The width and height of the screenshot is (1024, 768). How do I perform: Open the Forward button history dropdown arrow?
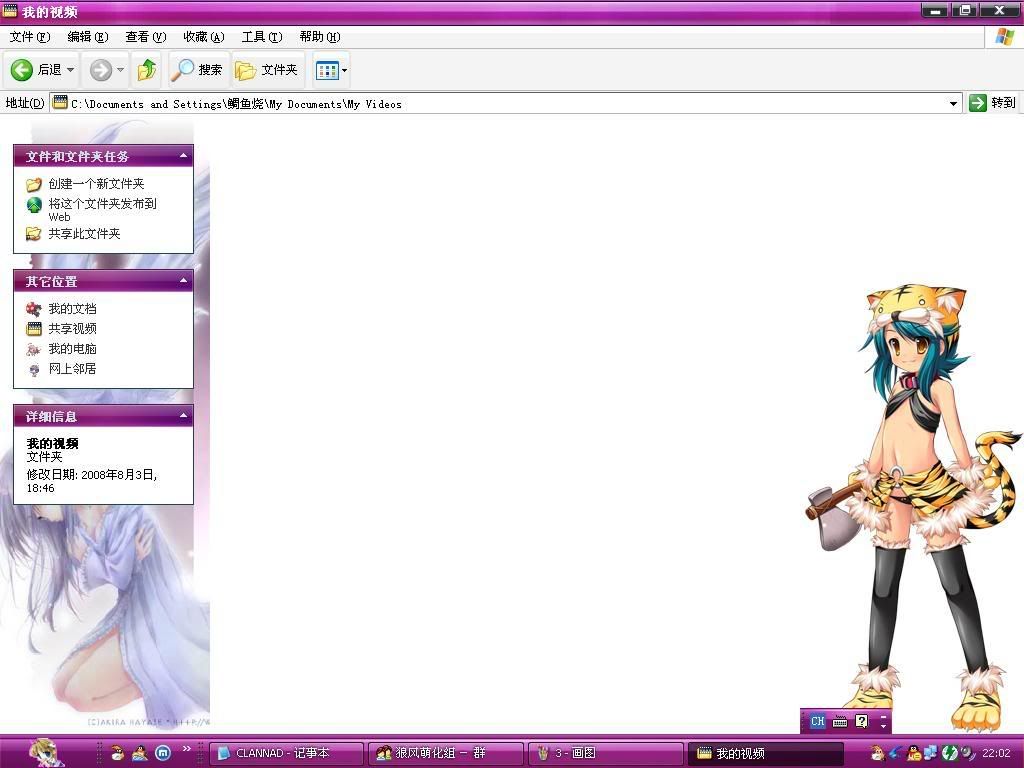click(x=121, y=70)
